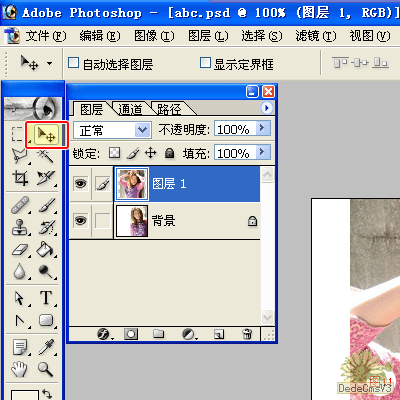Select the Move tool in toolbox

point(47,135)
